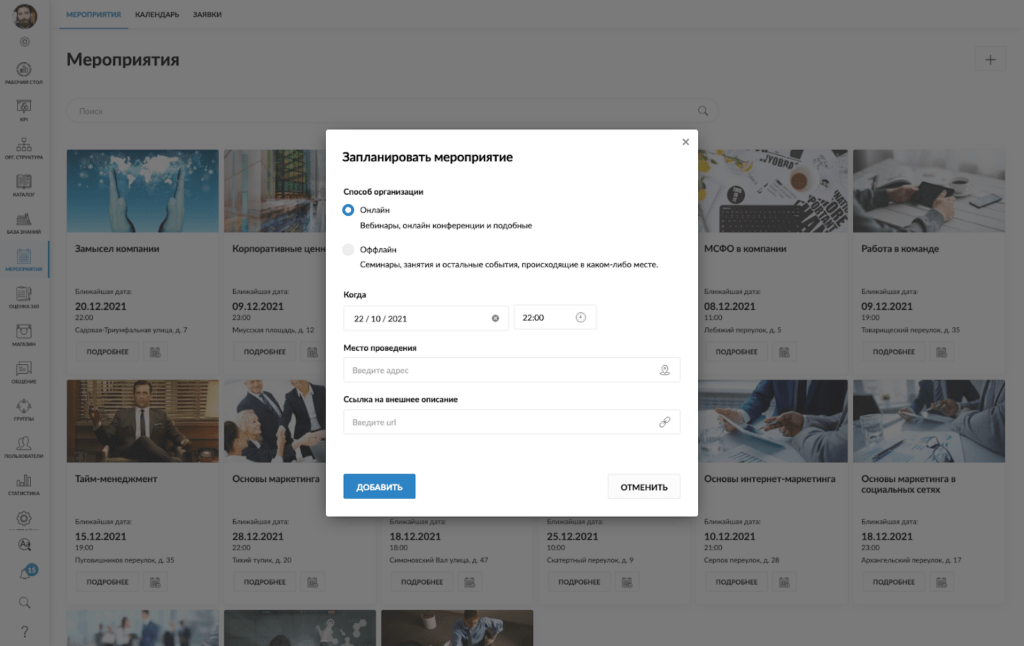Open the Статистика sidebar icon
1024x646 pixels.
click(24, 484)
